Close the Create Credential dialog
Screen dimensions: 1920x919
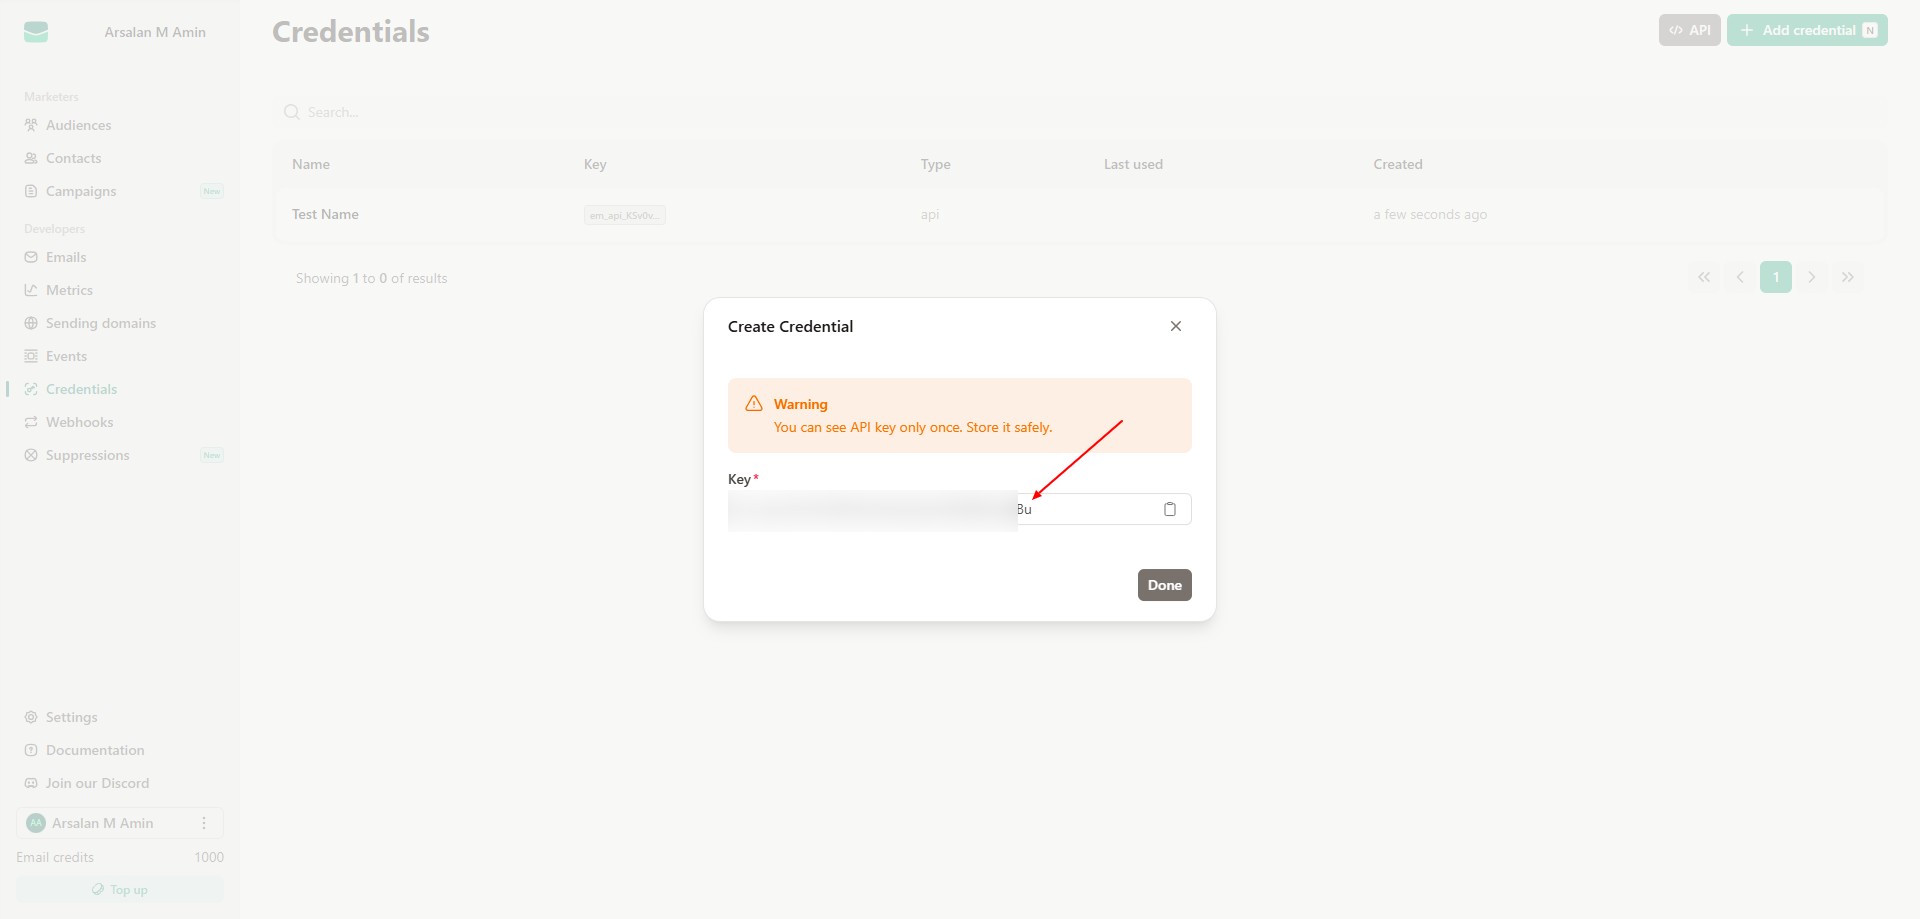click(1176, 326)
